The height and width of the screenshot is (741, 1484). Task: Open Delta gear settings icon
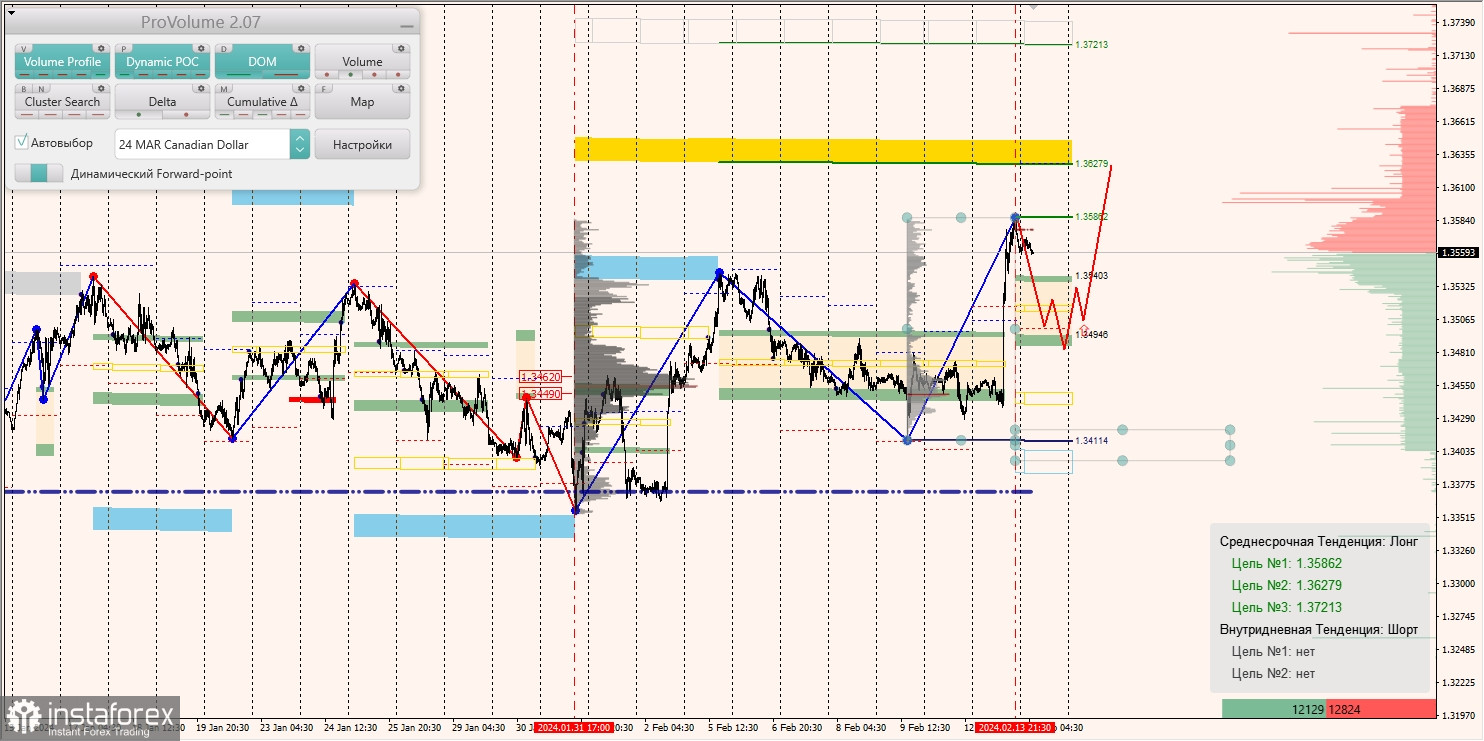(200, 88)
